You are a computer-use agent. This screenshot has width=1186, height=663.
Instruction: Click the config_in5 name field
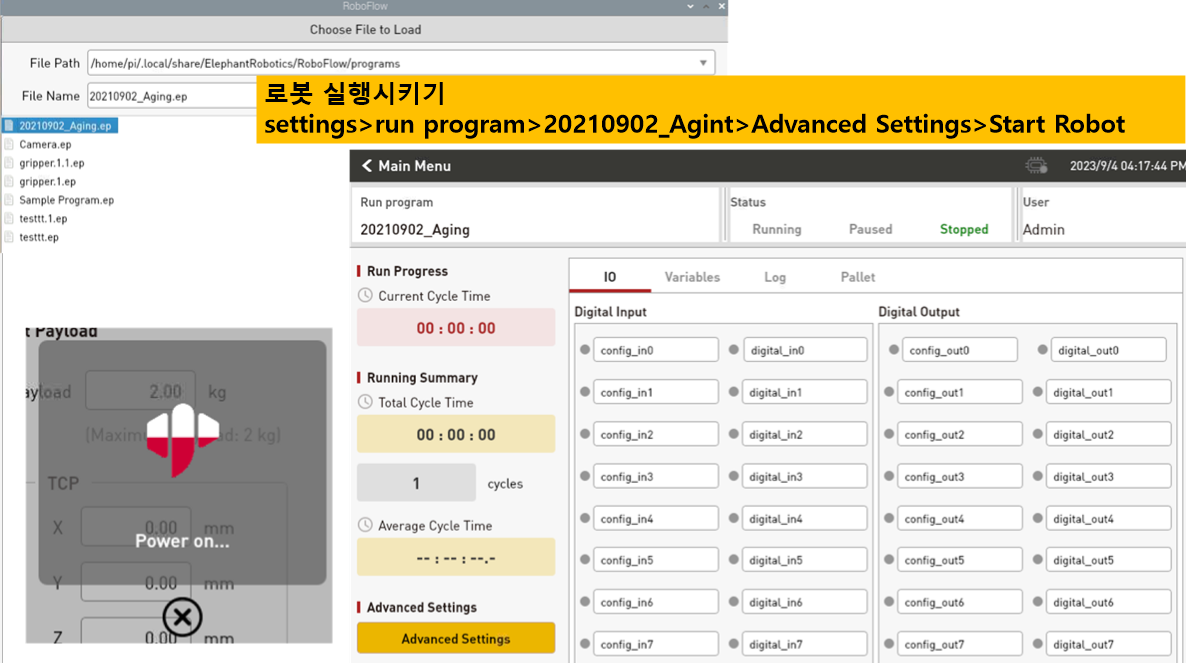(x=656, y=560)
